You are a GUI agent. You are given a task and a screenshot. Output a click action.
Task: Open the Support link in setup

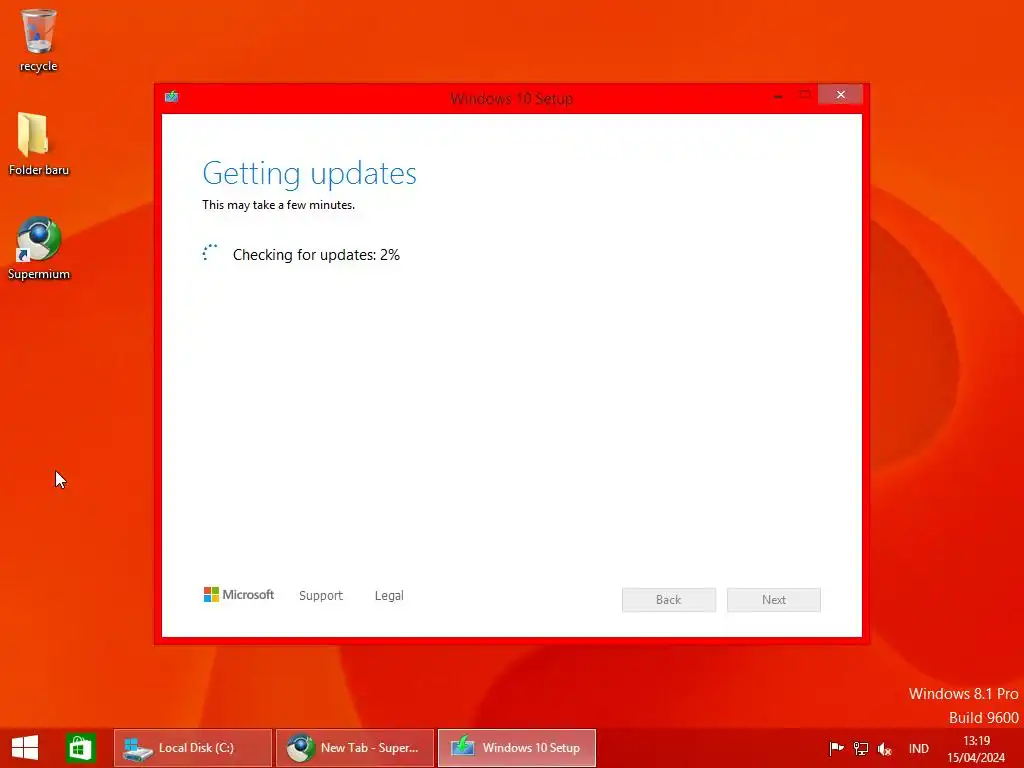pyautogui.click(x=321, y=596)
